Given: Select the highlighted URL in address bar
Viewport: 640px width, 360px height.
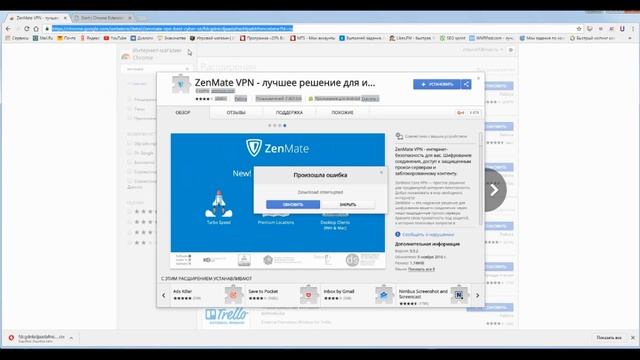Looking at the screenshot, I should tap(172, 29).
